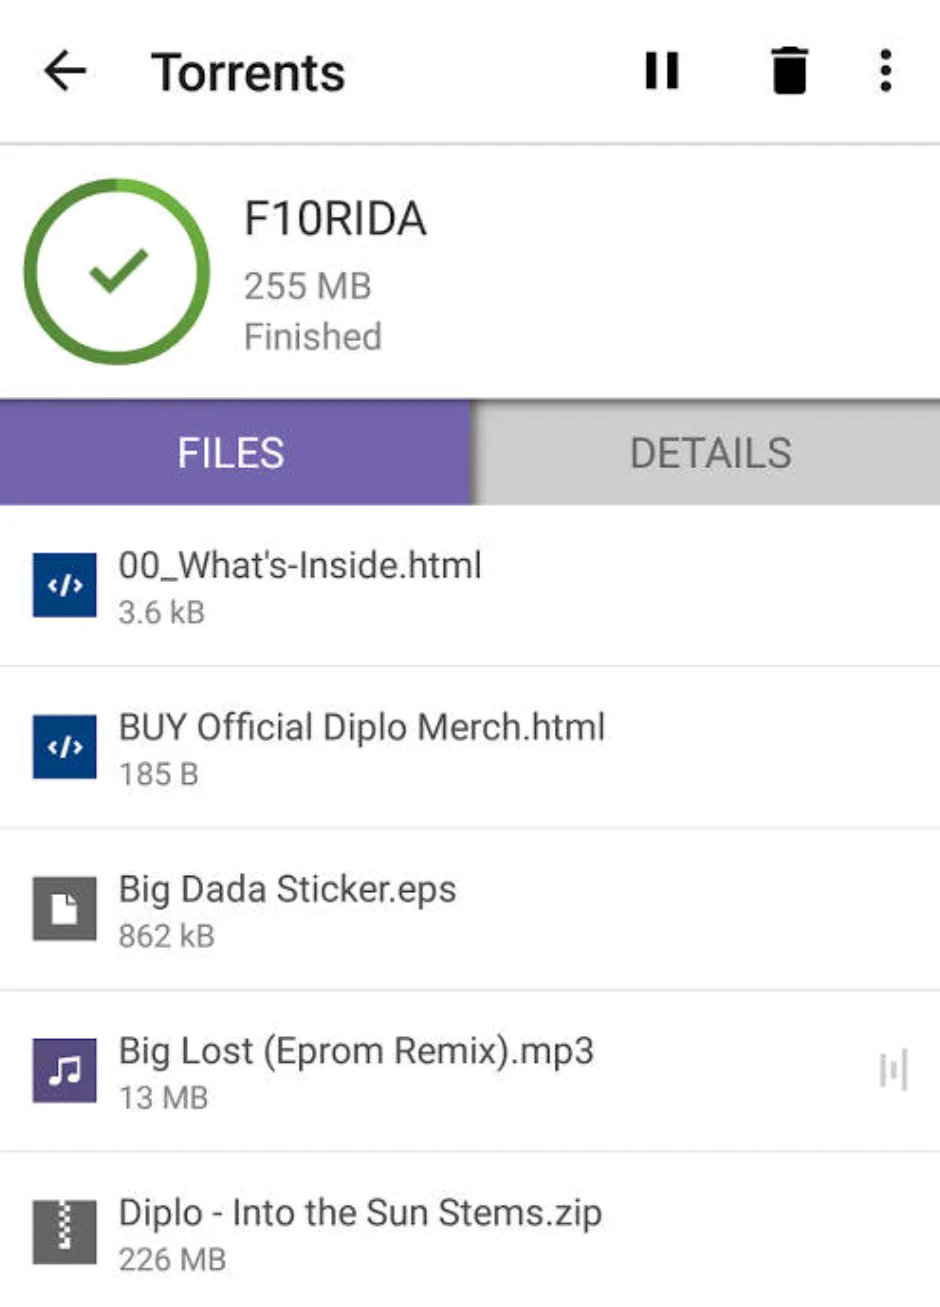This screenshot has height=1307, width=940.
Task: Tap the playing indicator beside Big Lost mp3
Action: point(893,1071)
